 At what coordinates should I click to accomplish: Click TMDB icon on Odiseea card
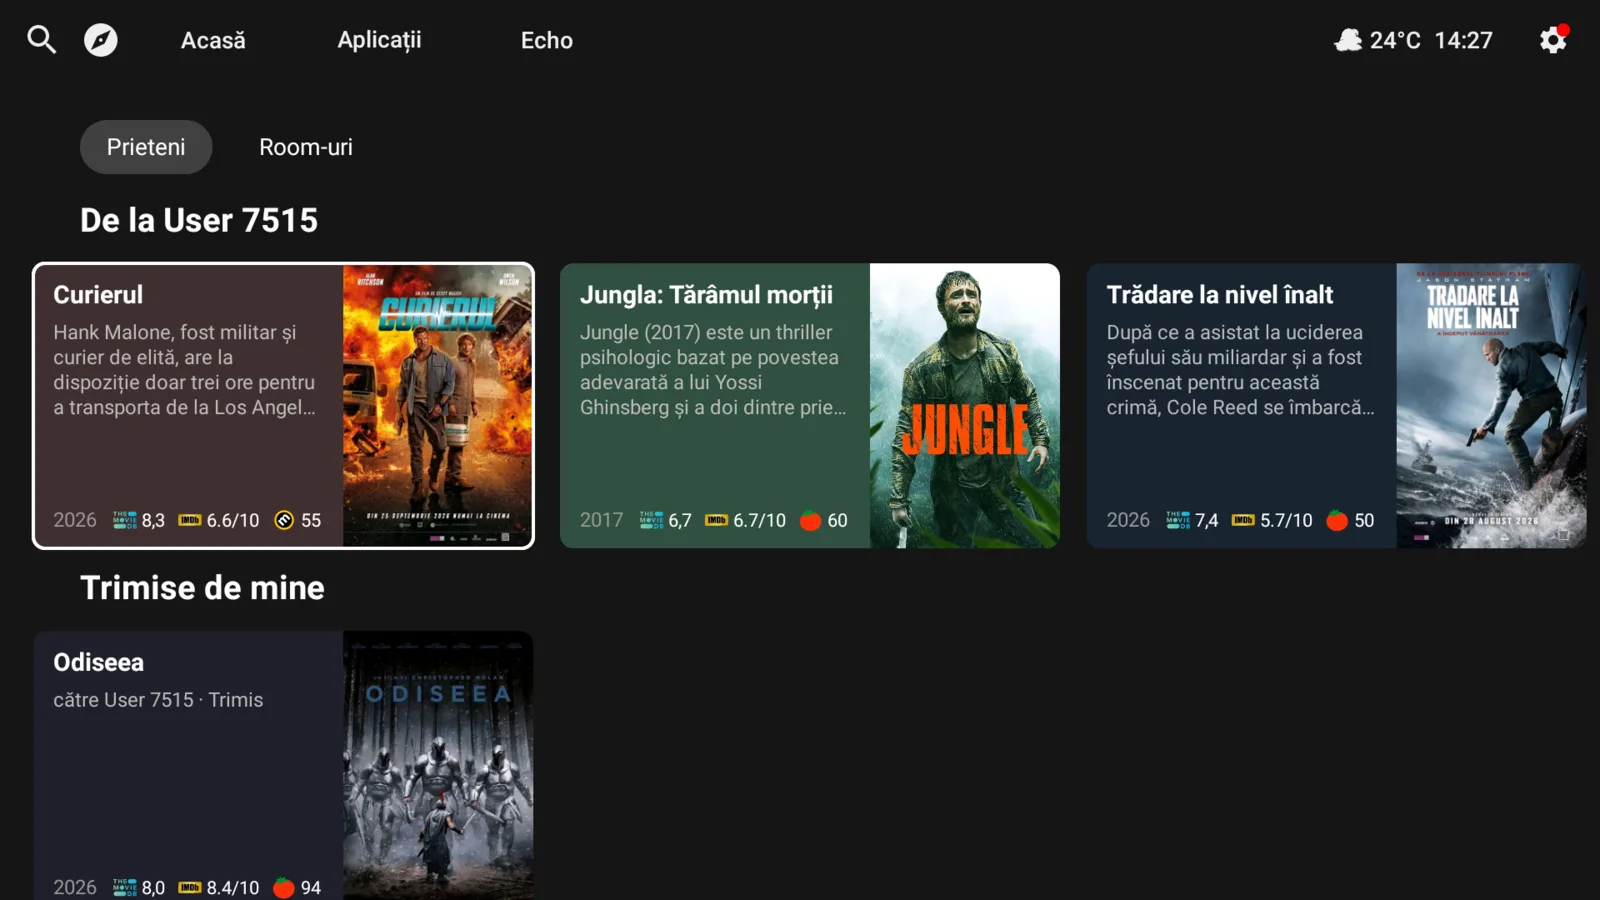[124, 887]
